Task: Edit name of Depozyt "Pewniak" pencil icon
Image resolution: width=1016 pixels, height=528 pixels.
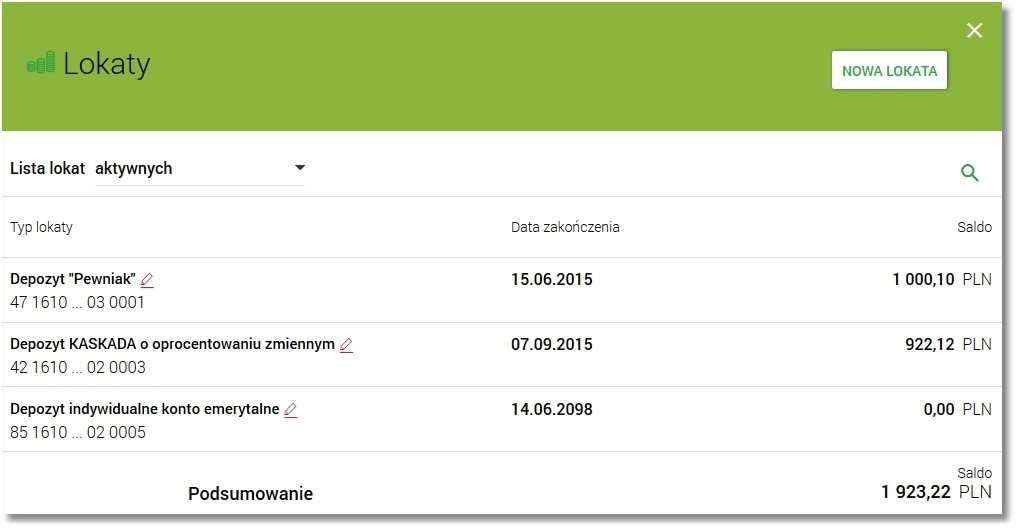Action: tap(147, 280)
